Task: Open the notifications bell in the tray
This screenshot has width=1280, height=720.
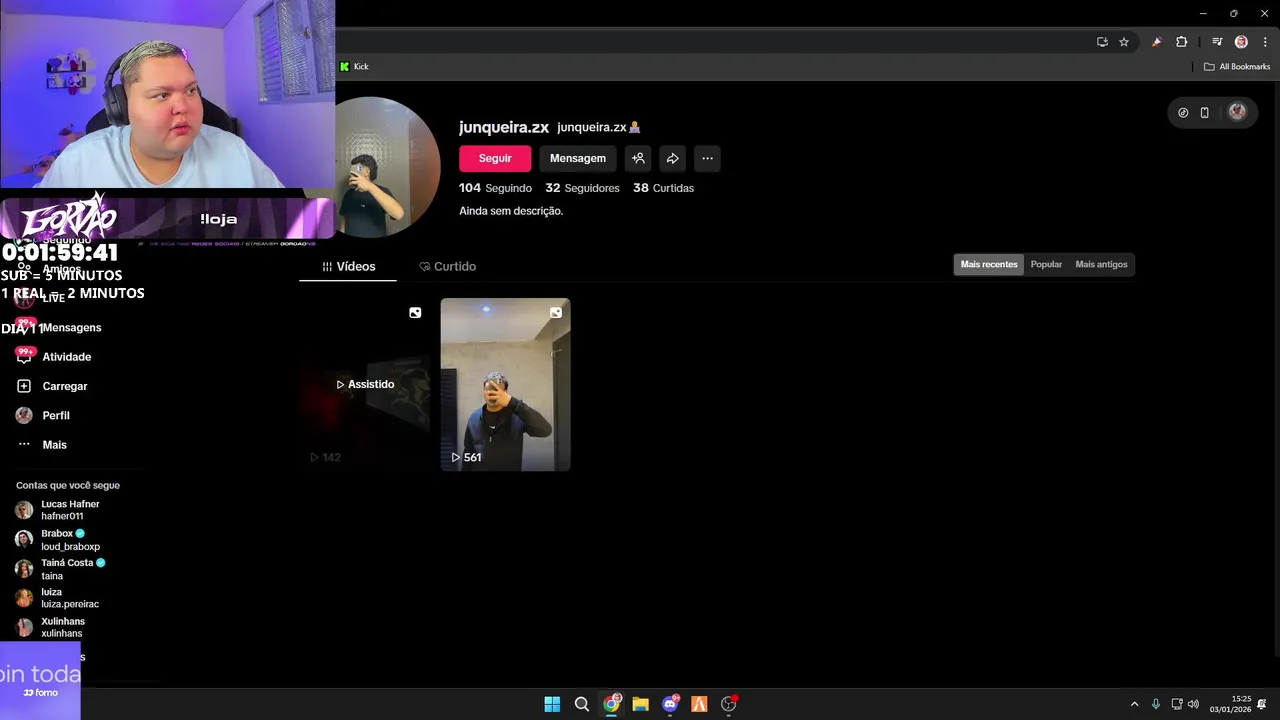Action: click(x=1262, y=704)
